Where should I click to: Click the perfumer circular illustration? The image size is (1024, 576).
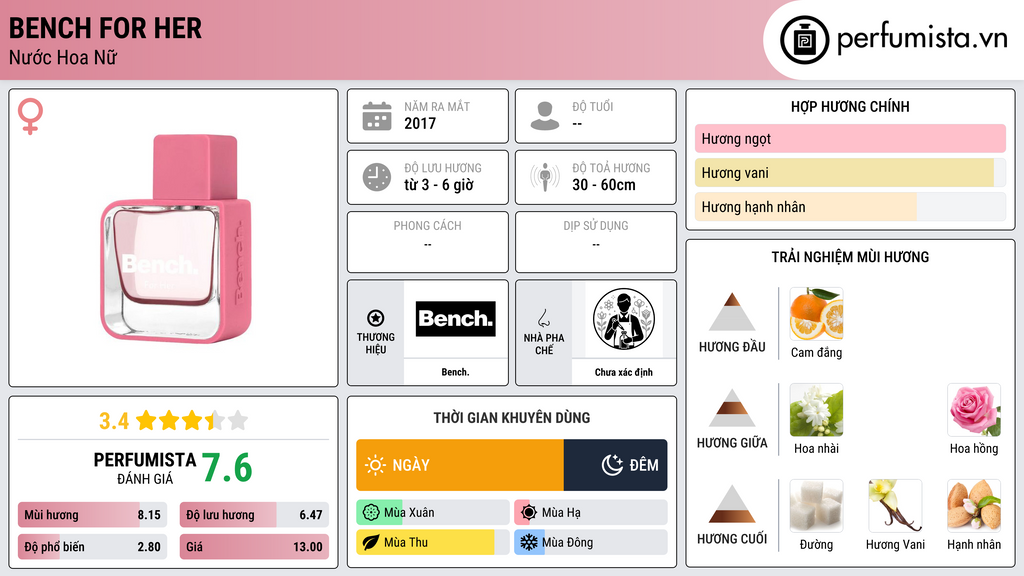tap(624, 319)
